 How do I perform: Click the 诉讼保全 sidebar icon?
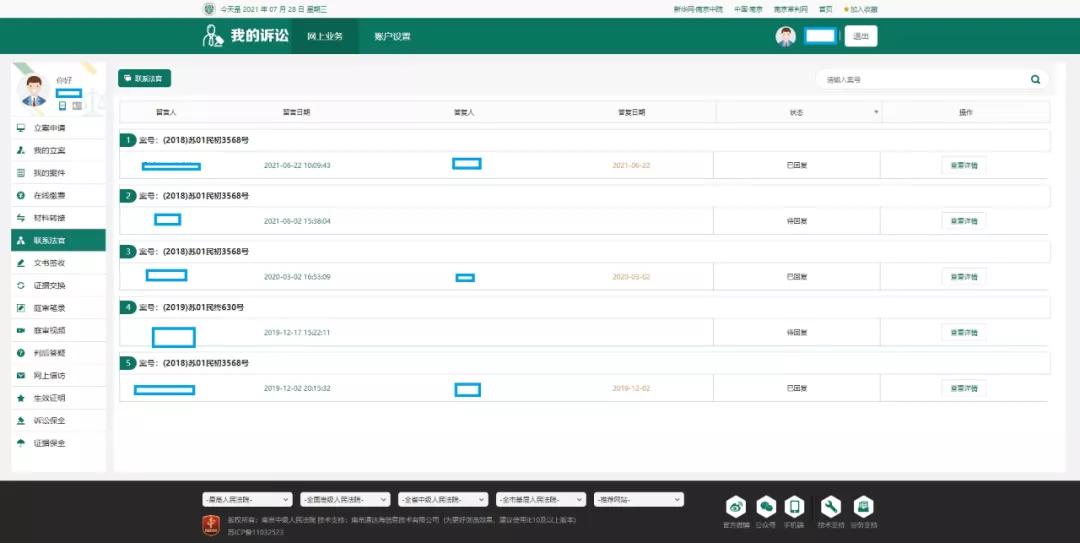(21, 420)
